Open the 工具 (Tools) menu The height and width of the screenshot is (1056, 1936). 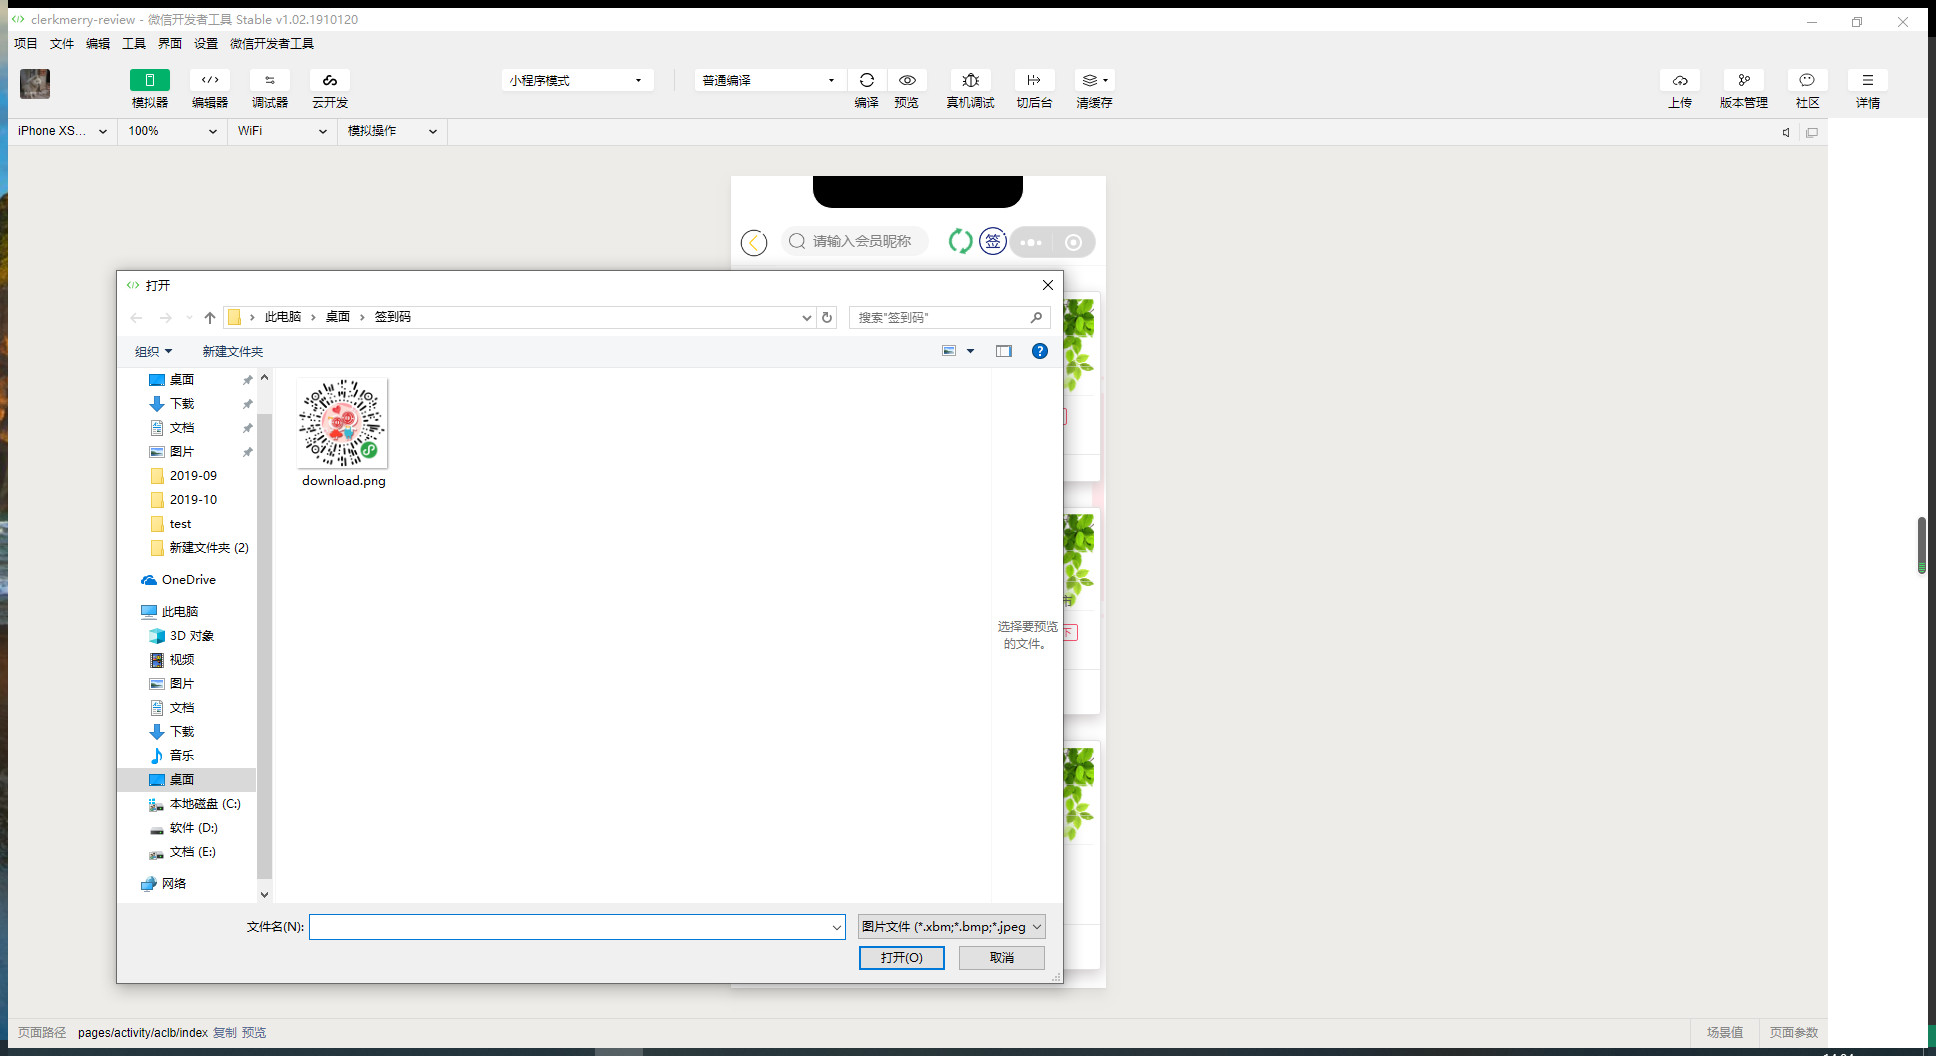(x=134, y=43)
